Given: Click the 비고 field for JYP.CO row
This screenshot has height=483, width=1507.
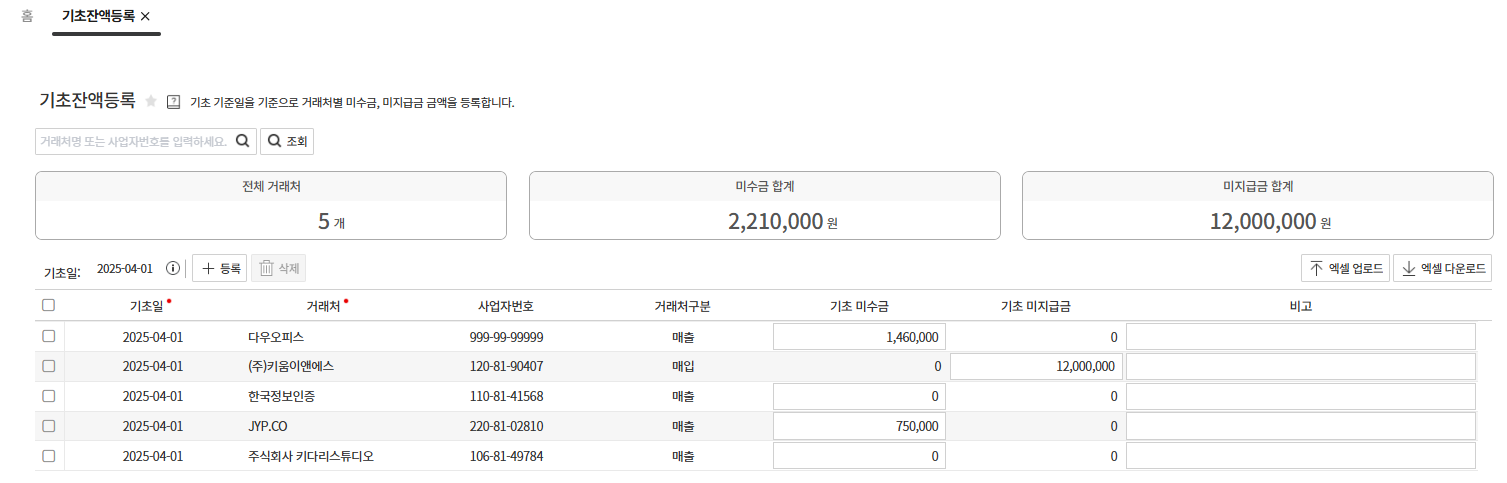Looking at the screenshot, I should [x=1300, y=427].
